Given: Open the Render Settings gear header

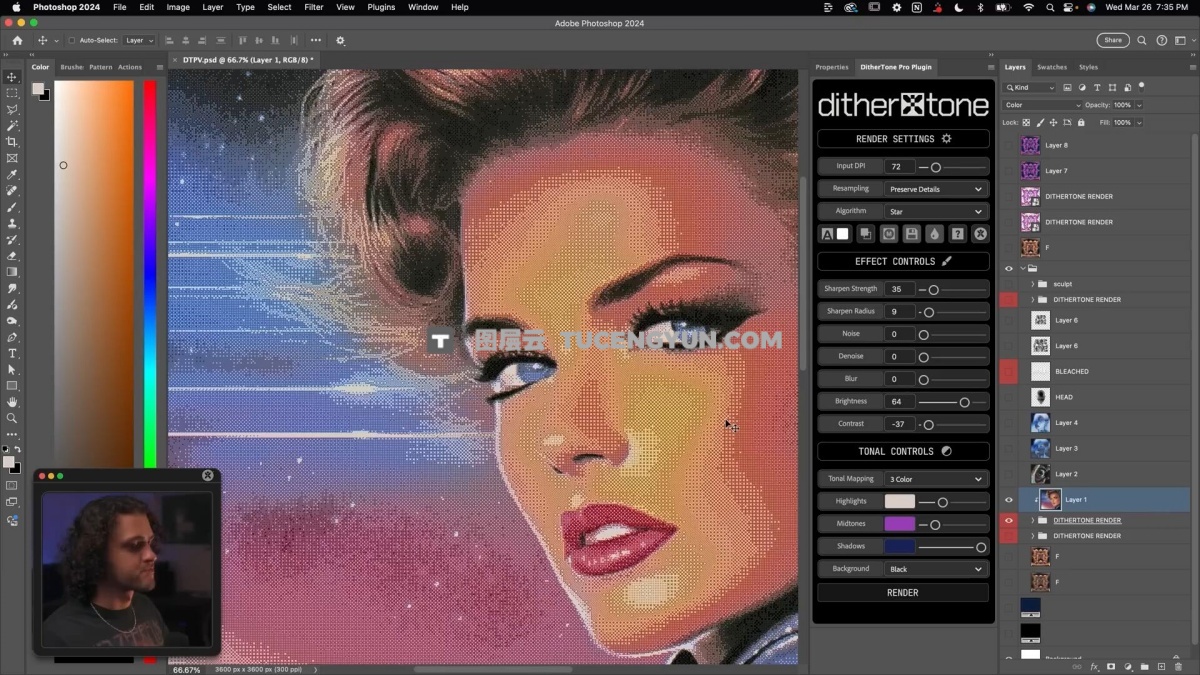Looking at the screenshot, I should [x=903, y=139].
